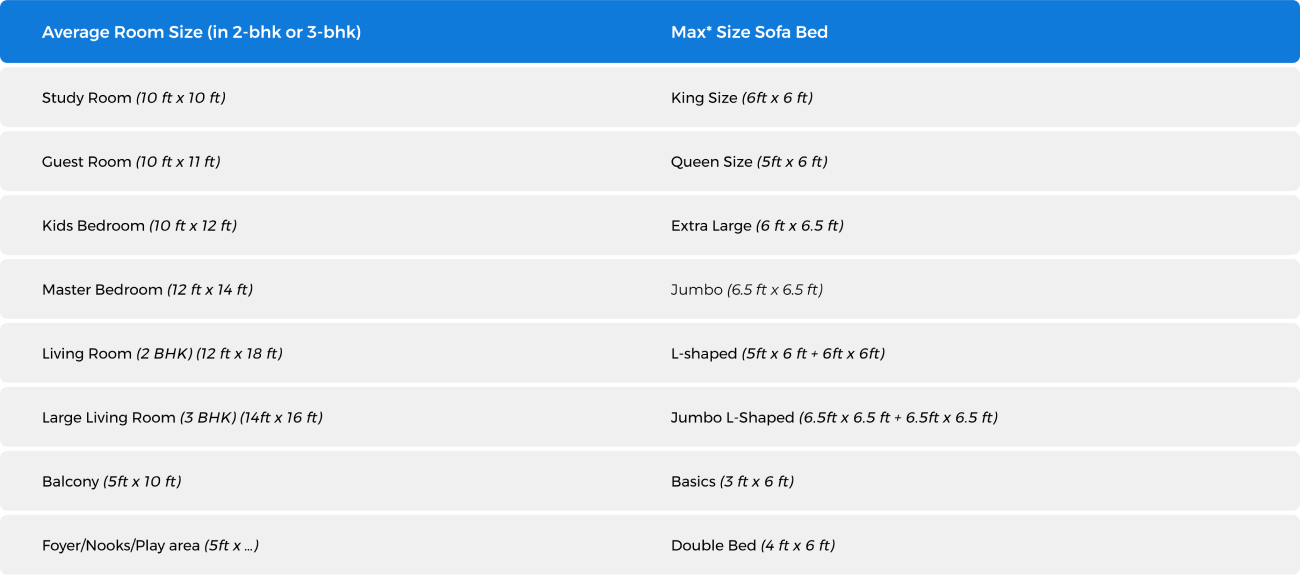The height and width of the screenshot is (575, 1300).
Task: Click the Double Bed sofa bed cell
Action: [x=752, y=546]
